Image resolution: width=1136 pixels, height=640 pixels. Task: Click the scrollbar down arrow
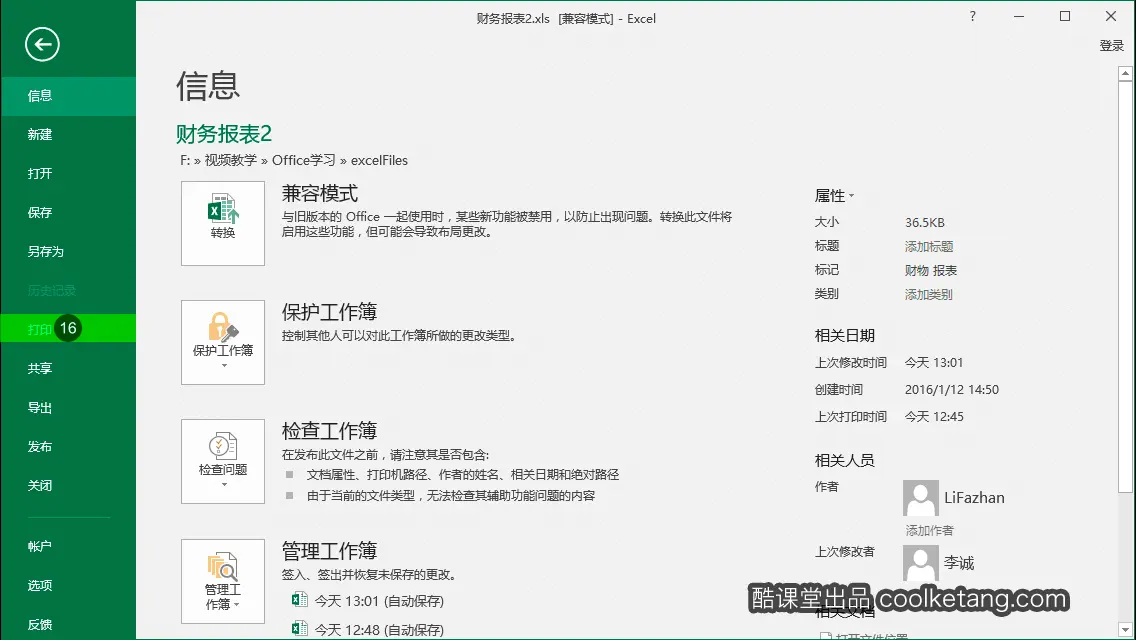click(x=1125, y=629)
